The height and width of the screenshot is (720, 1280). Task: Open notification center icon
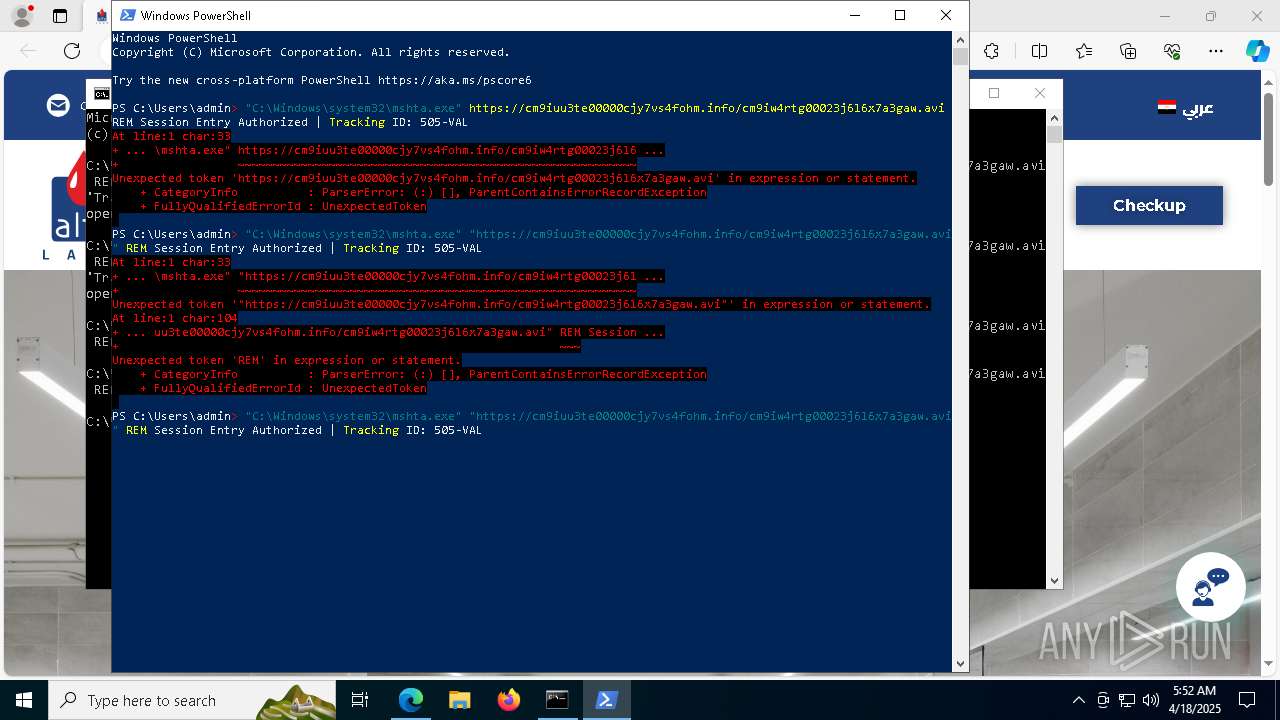1247,700
